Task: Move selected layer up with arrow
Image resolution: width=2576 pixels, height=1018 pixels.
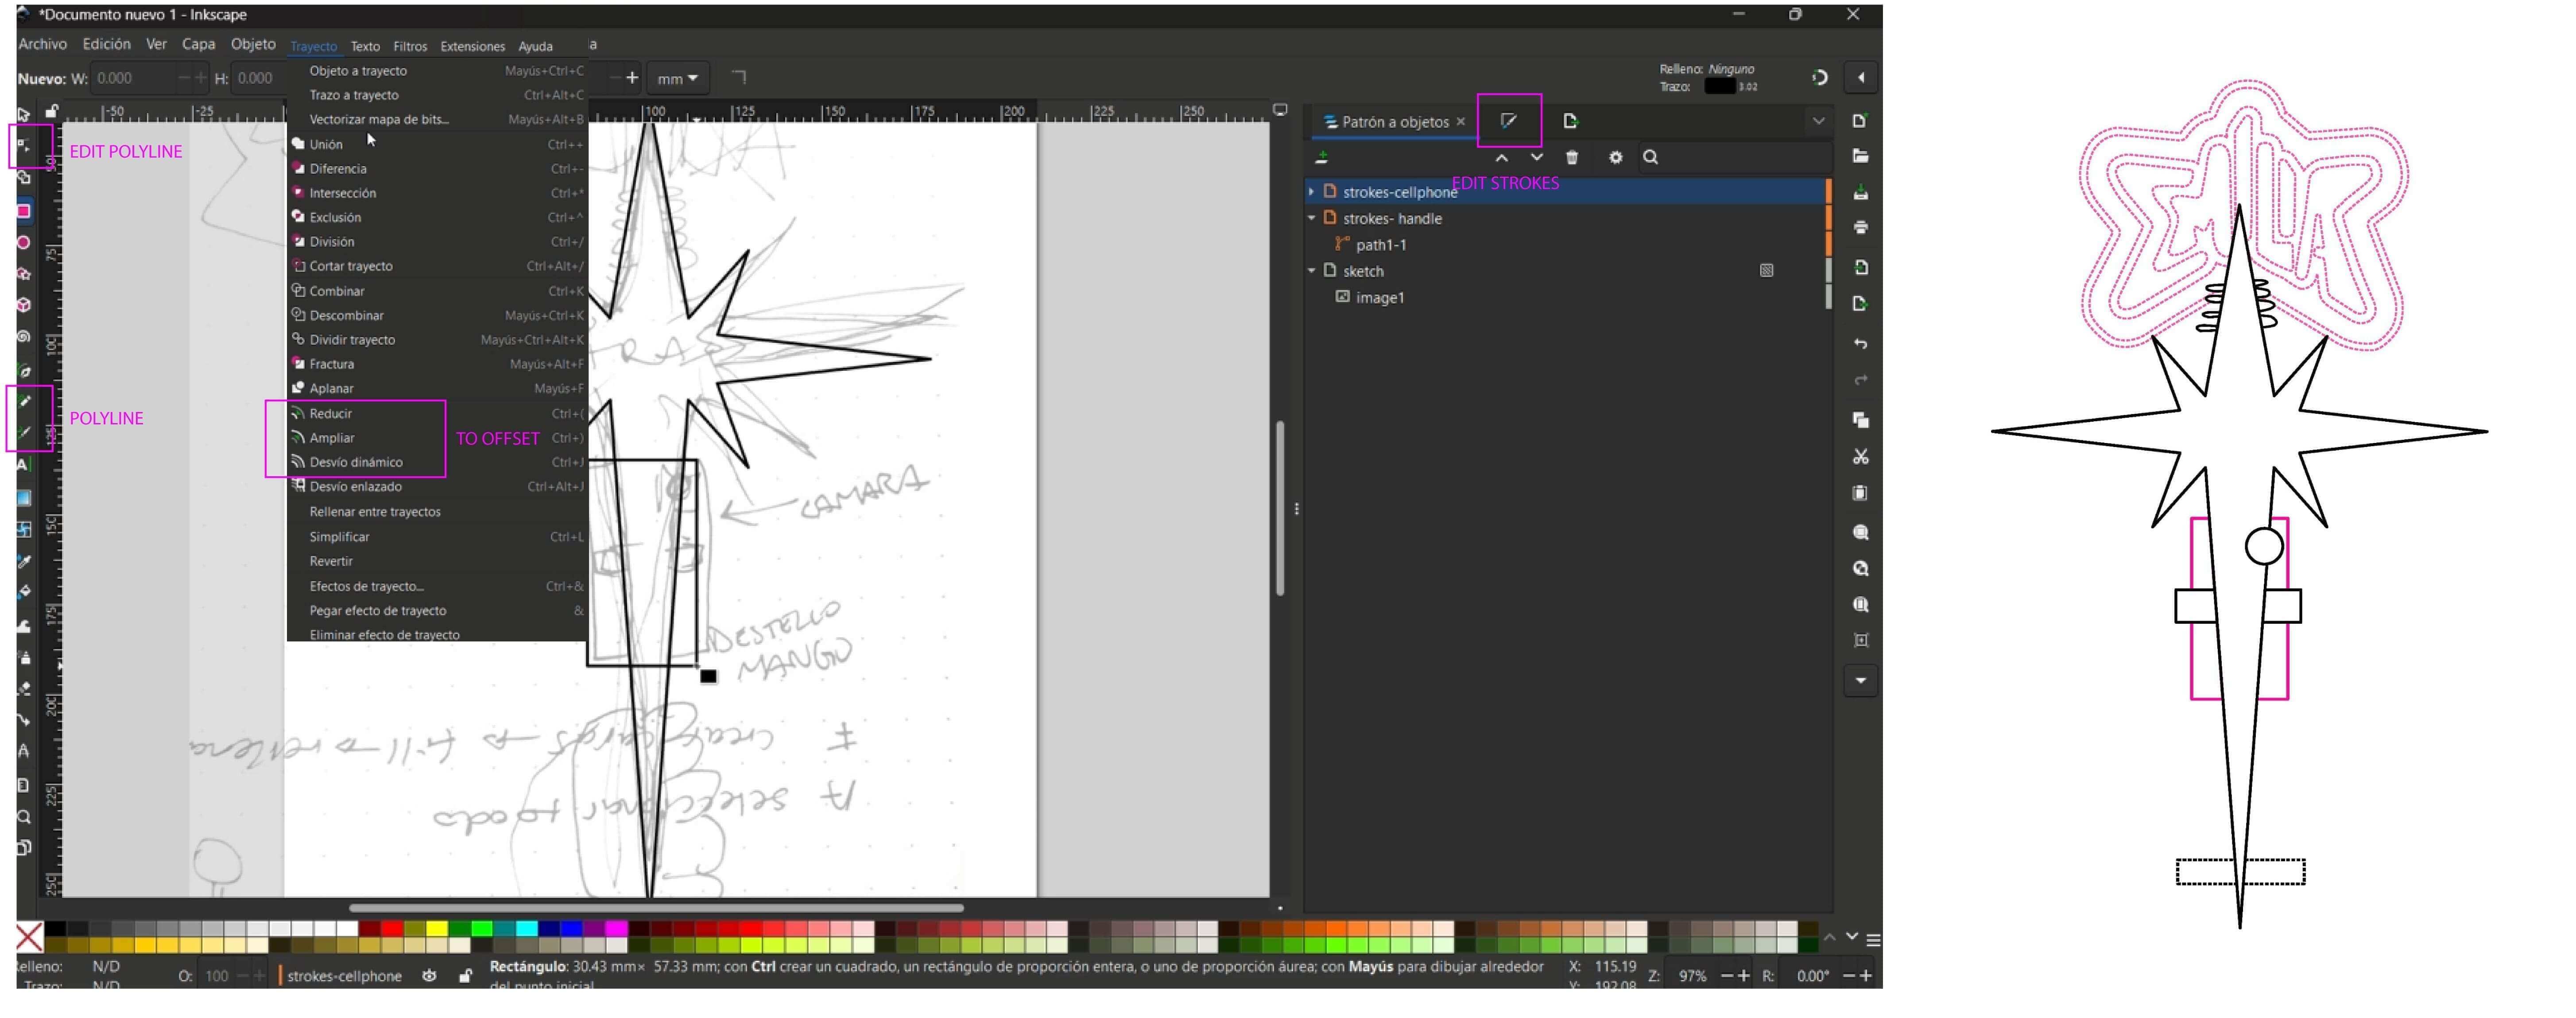Action: click(x=1502, y=158)
